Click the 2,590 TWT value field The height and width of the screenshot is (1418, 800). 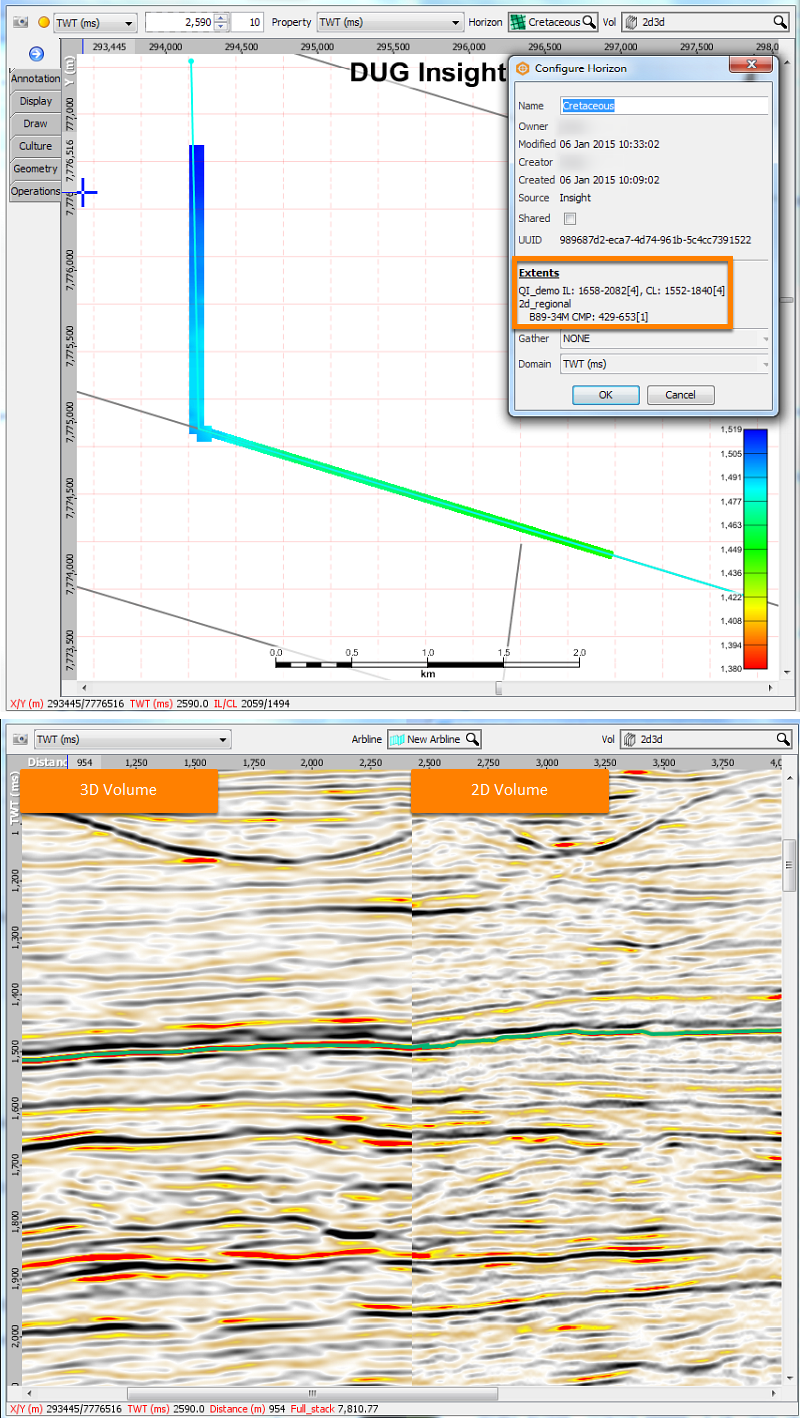(x=180, y=22)
